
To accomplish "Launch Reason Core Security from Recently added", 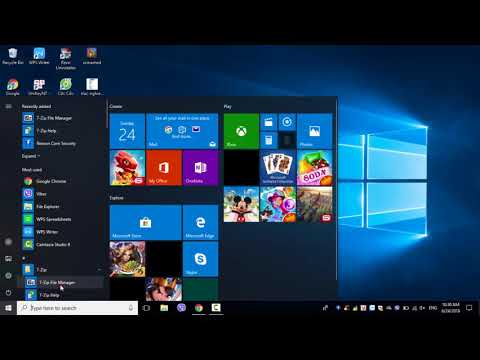I will (62, 143).
